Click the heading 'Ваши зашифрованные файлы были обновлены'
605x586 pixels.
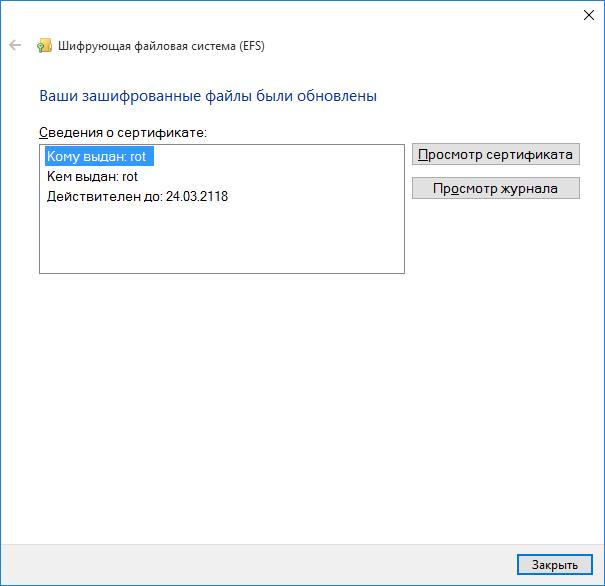tap(208, 96)
